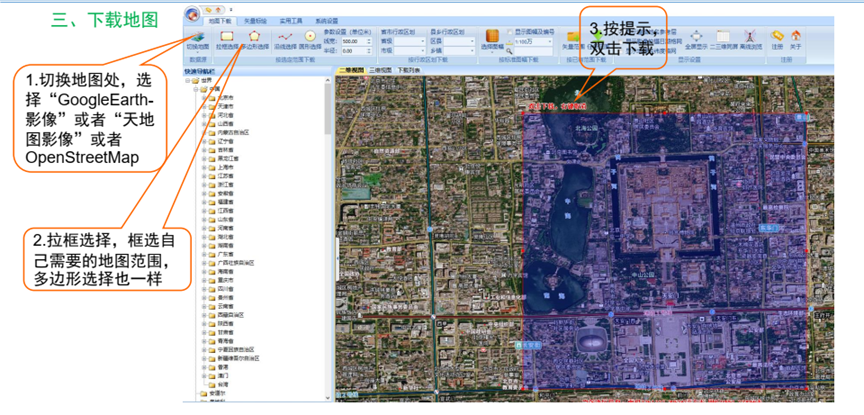Open the 矢量标绘 ribbon tab

coord(255,21)
